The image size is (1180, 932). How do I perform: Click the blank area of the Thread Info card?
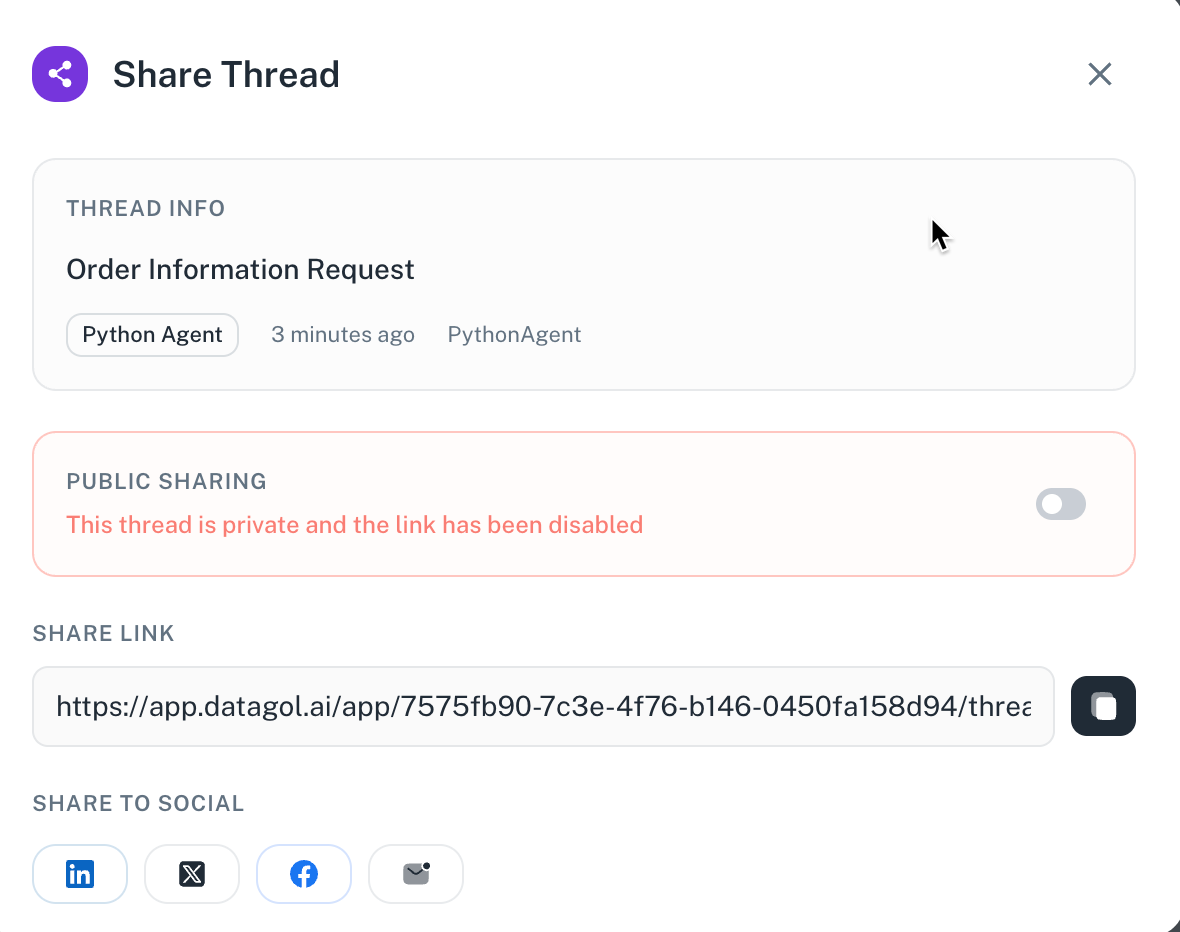(800, 300)
